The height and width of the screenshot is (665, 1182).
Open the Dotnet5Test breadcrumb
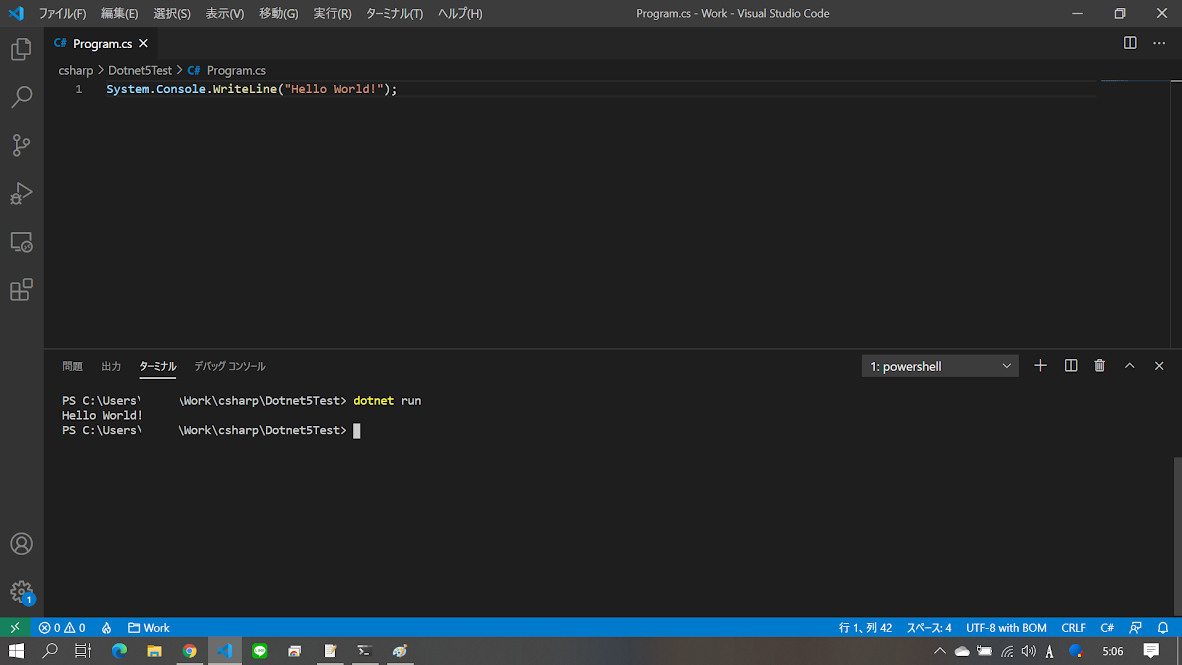point(140,70)
